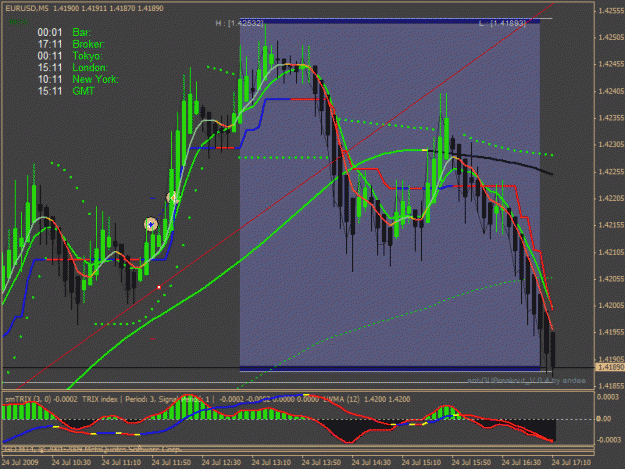This screenshot has width=625, height=469.
Task: Click the 24 Jul 13:50 time axis label
Action: click(x=321, y=463)
